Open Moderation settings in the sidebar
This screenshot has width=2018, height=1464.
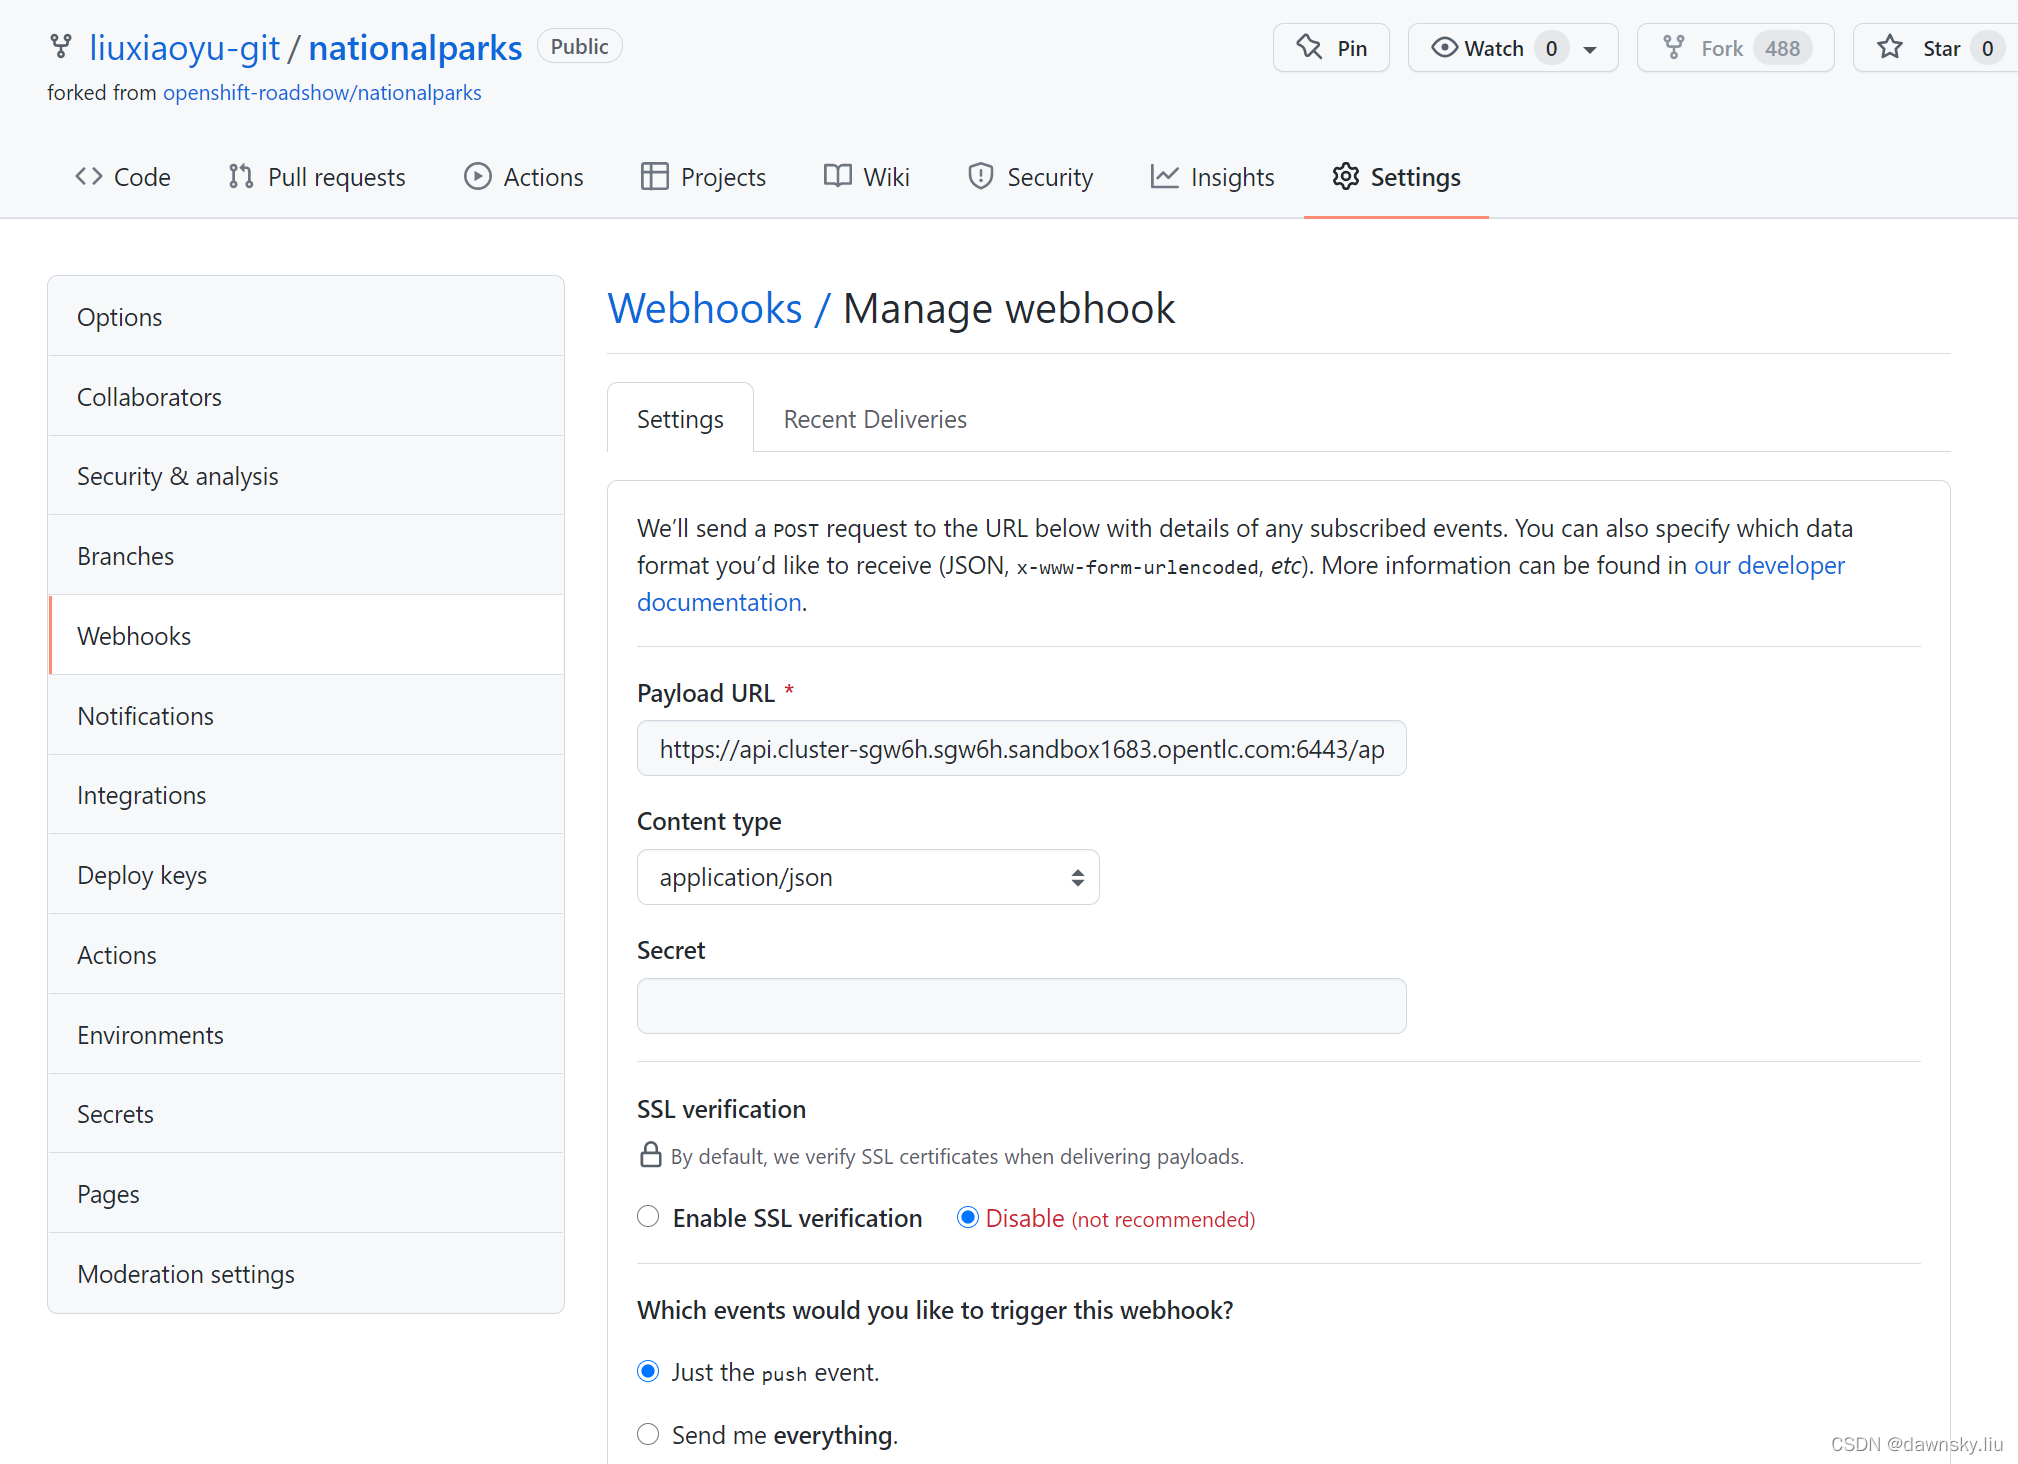(x=306, y=1273)
